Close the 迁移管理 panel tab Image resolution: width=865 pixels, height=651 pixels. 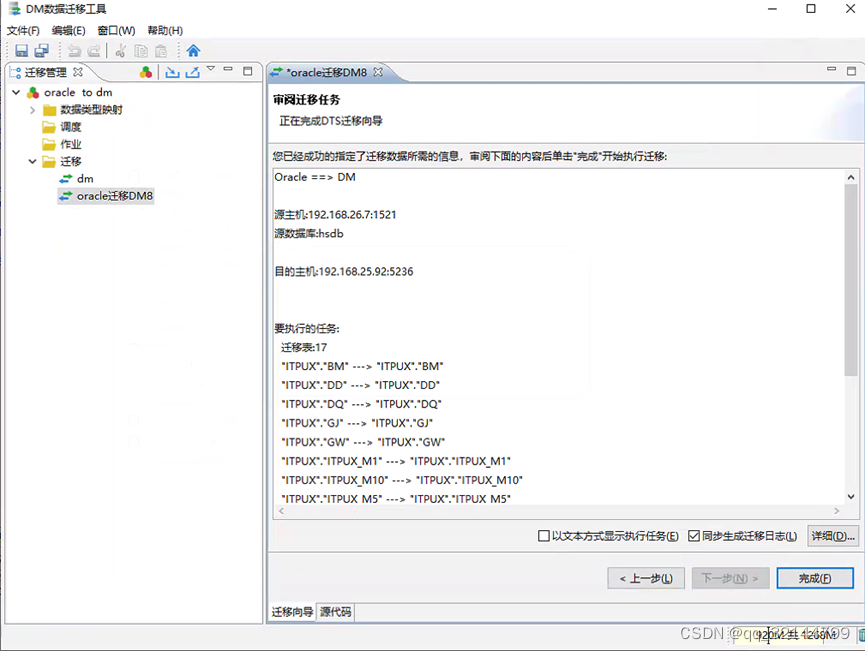[x=78, y=72]
